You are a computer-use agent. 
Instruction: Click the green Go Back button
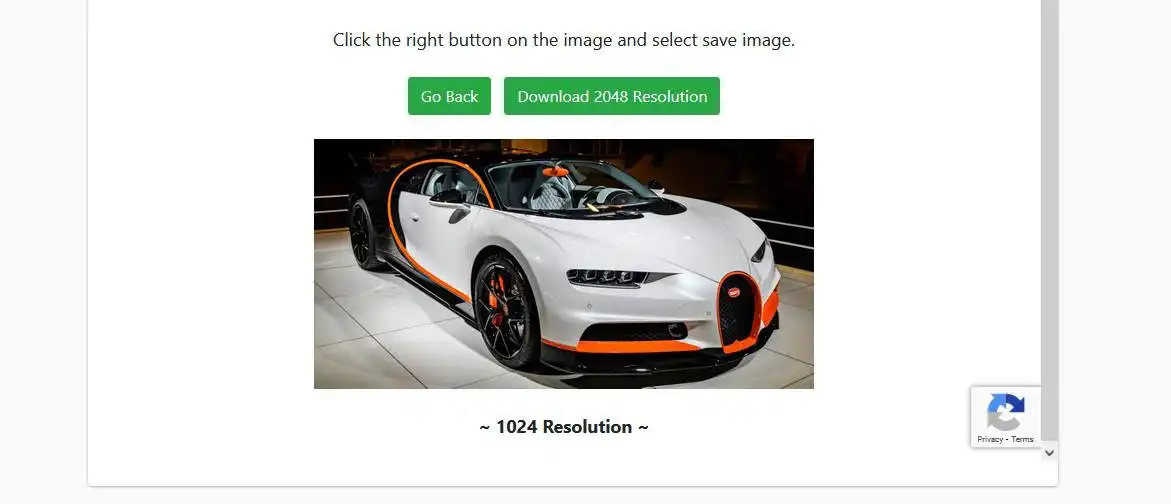pos(449,96)
